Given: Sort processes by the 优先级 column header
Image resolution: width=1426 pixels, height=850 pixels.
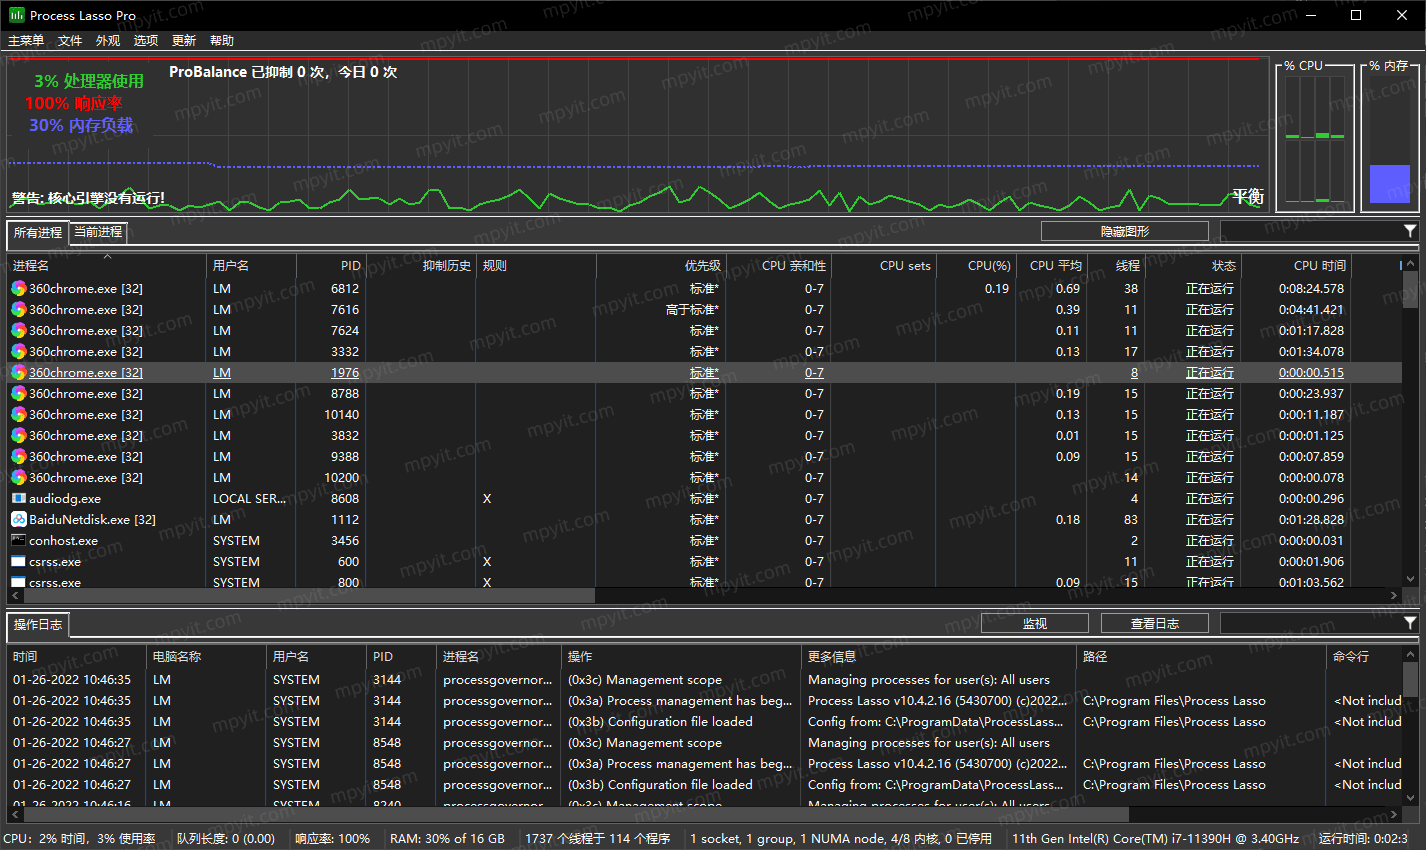Looking at the screenshot, I should pyautogui.click(x=661, y=265).
